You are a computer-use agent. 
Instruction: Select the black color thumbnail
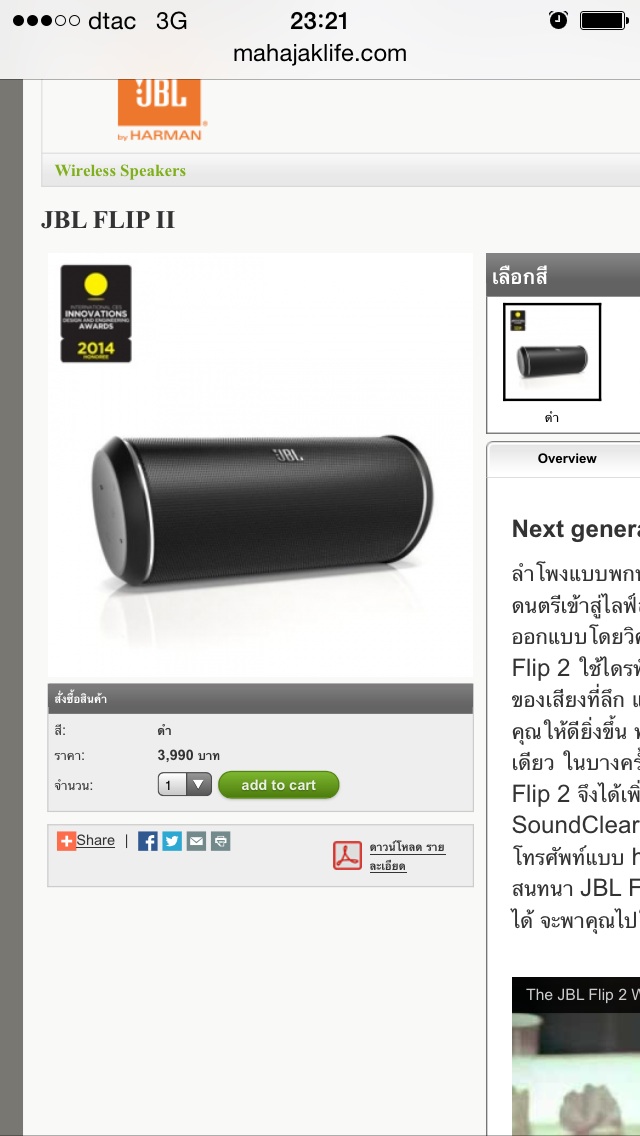(x=552, y=352)
